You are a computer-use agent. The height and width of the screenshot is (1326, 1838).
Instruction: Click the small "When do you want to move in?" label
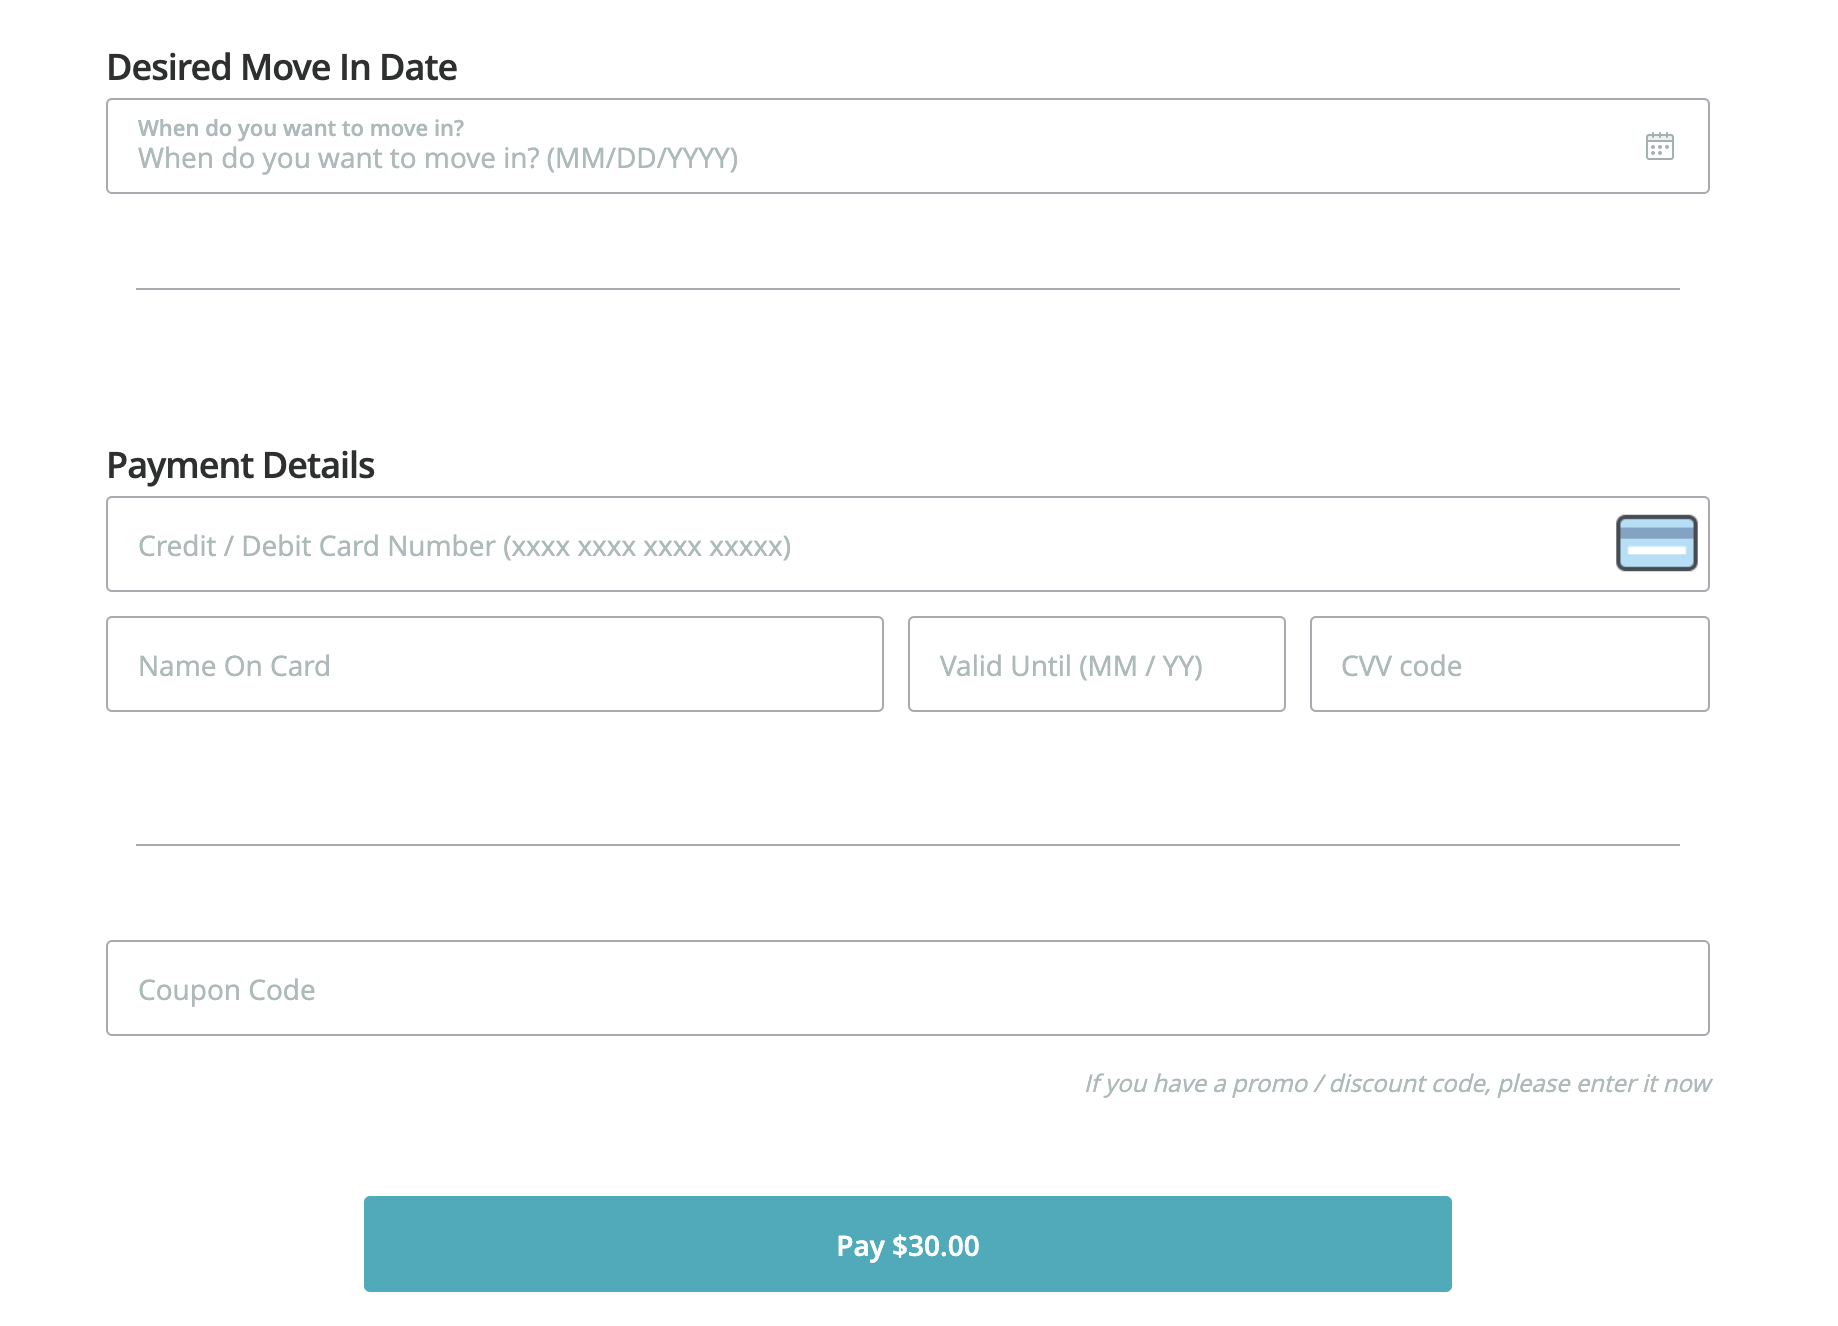(x=301, y=128)
